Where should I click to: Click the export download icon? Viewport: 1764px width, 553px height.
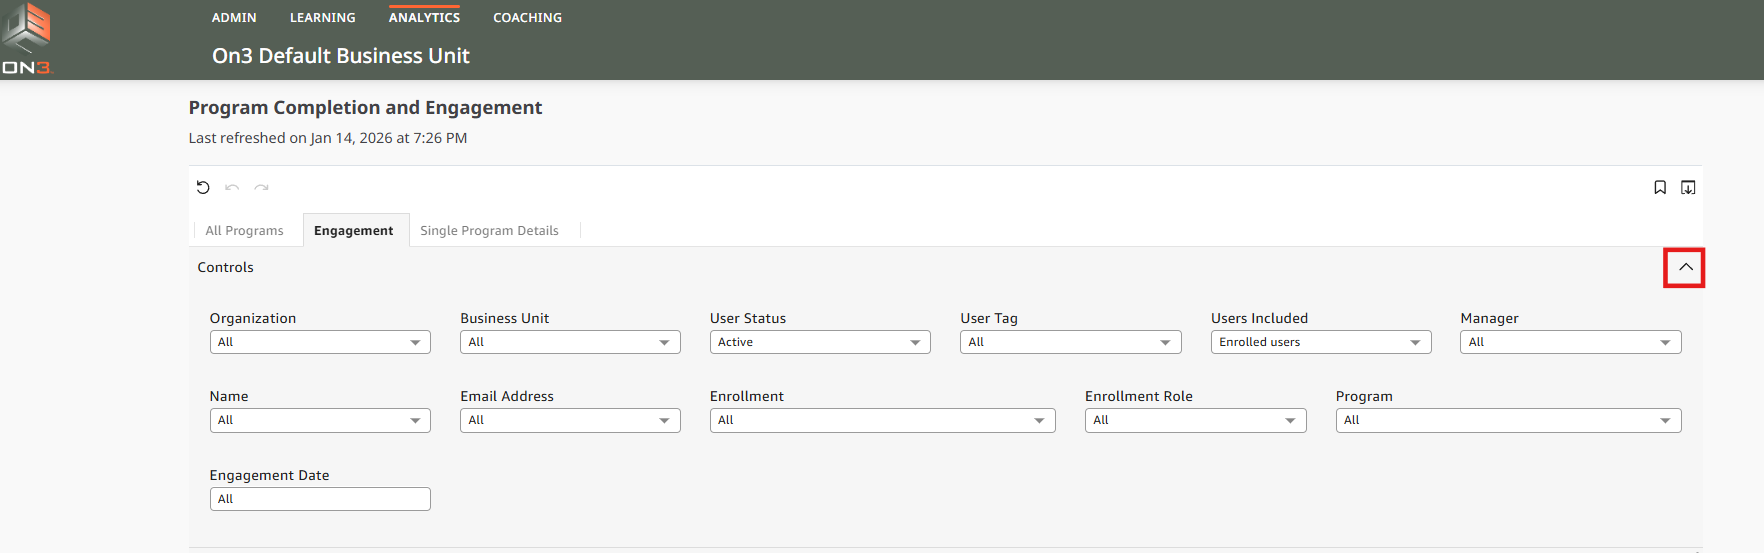(1688, 187)
